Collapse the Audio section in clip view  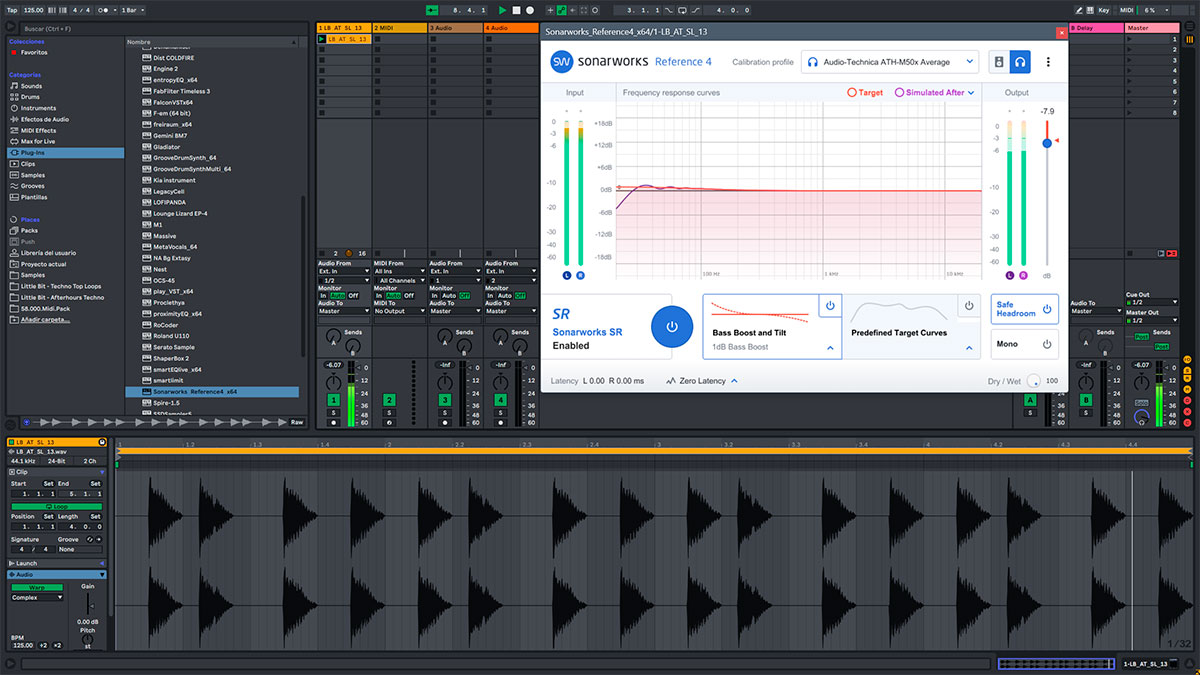(101, 575)
